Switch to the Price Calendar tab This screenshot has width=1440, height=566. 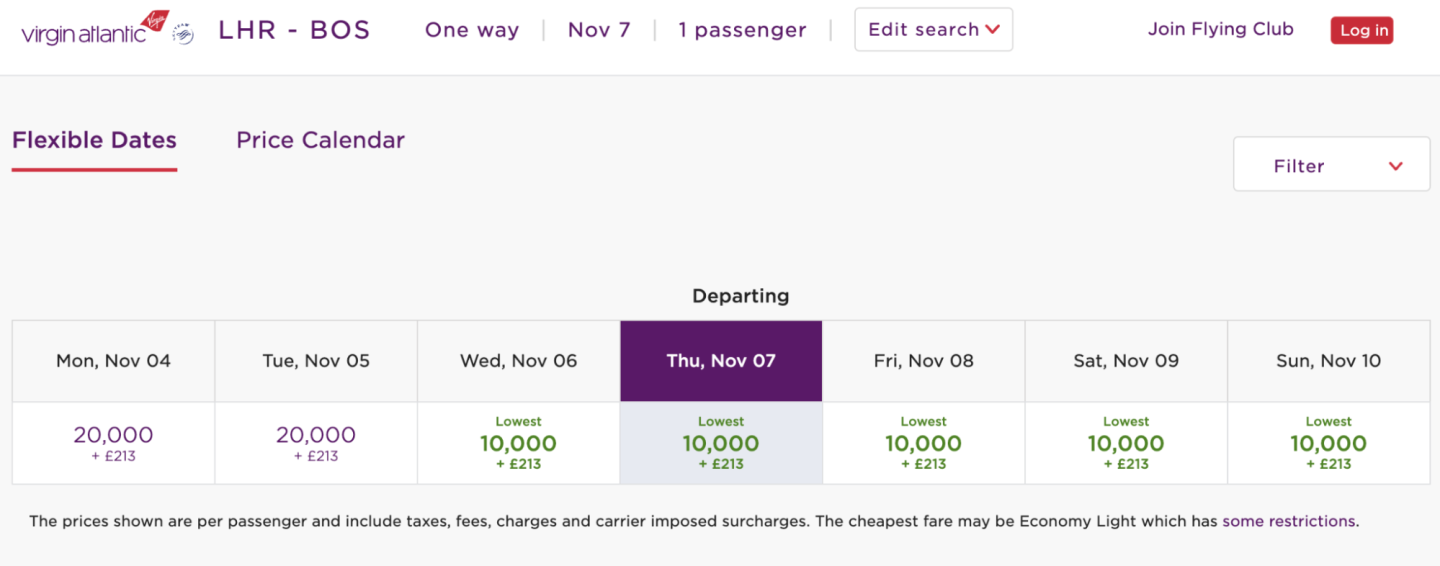pyautogui.click(x=320, y=141)
